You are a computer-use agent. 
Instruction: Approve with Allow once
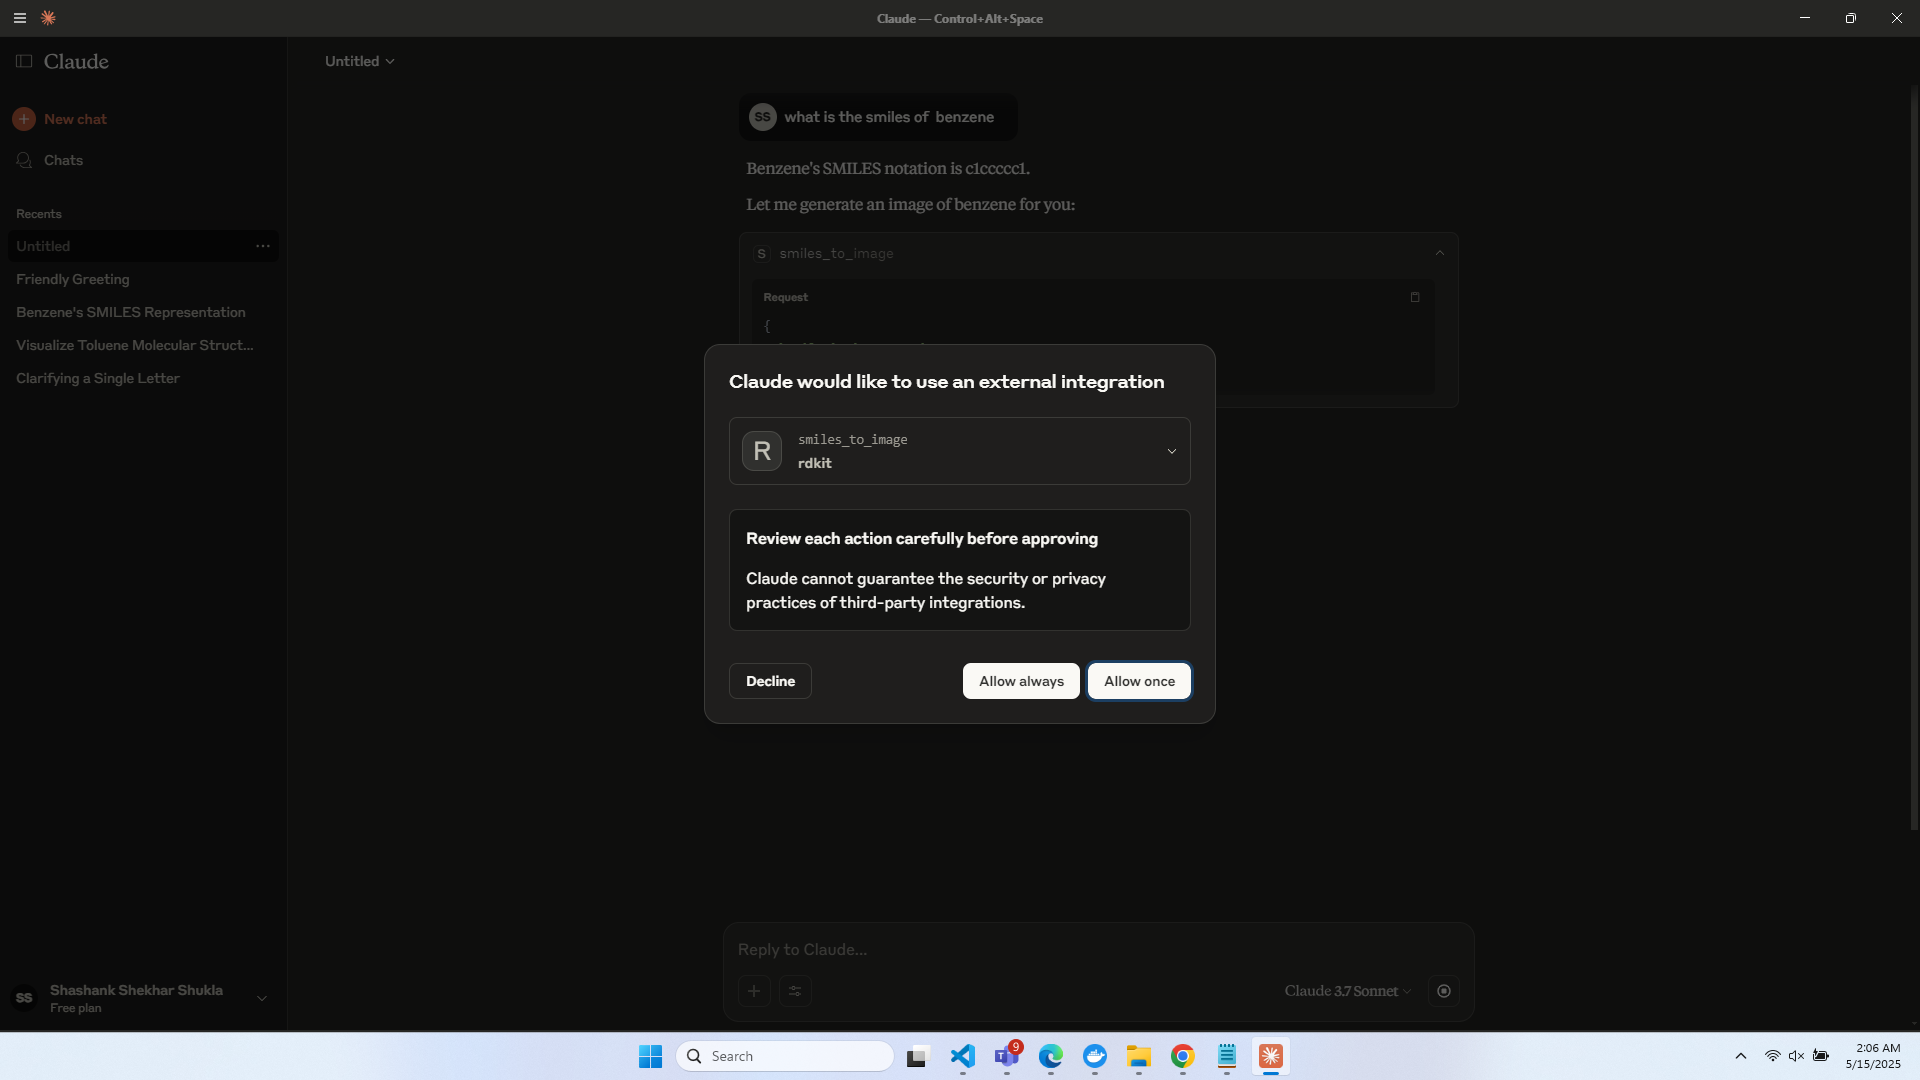(x=1139, y=681)
